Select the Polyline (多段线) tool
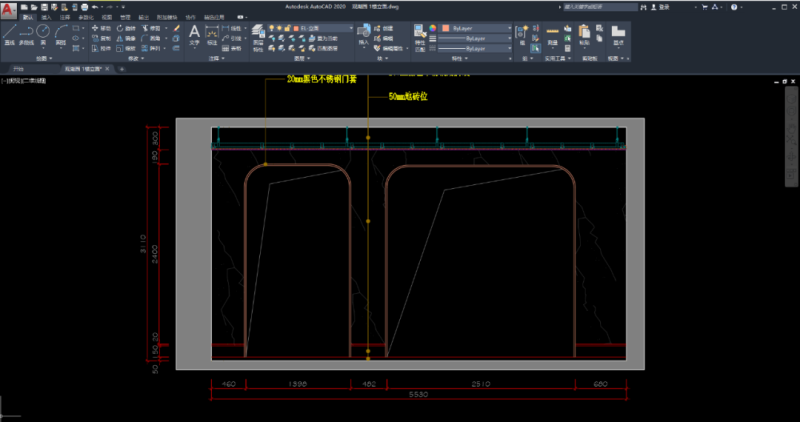 [27, 35]
